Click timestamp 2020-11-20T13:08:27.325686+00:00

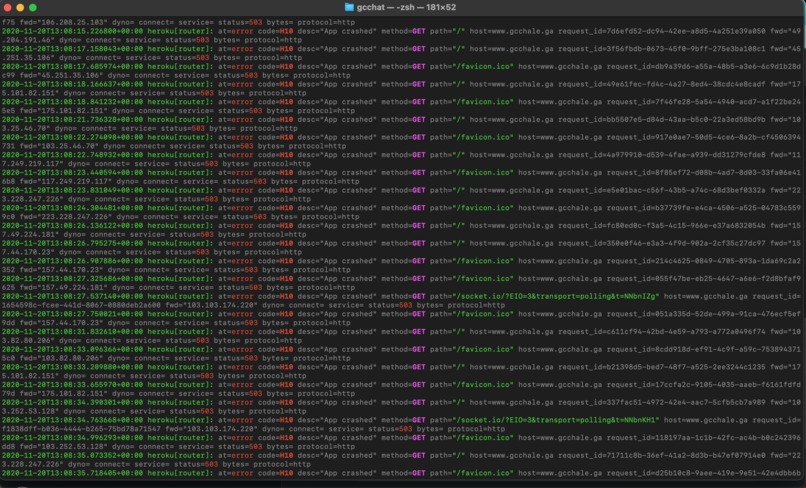tap(72, 279)
